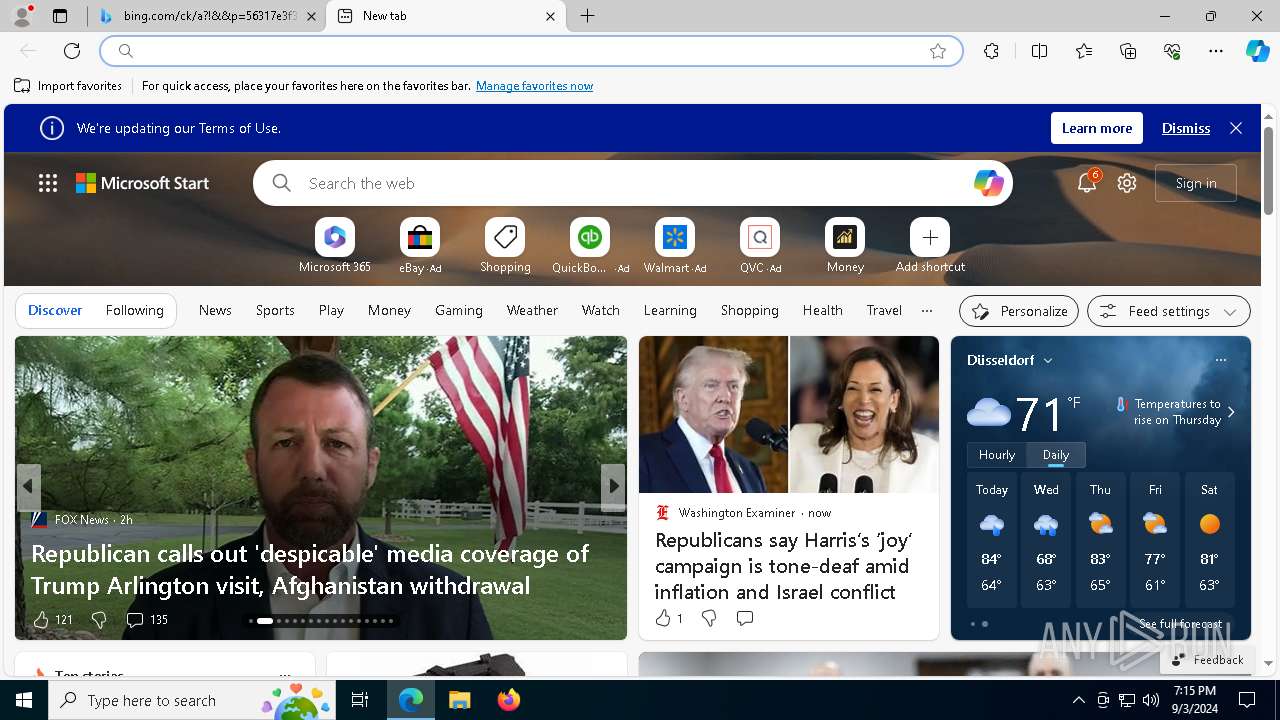Go to previous headline slide
Viewport: 1280px width, 720px height.
tap(28, 487)
